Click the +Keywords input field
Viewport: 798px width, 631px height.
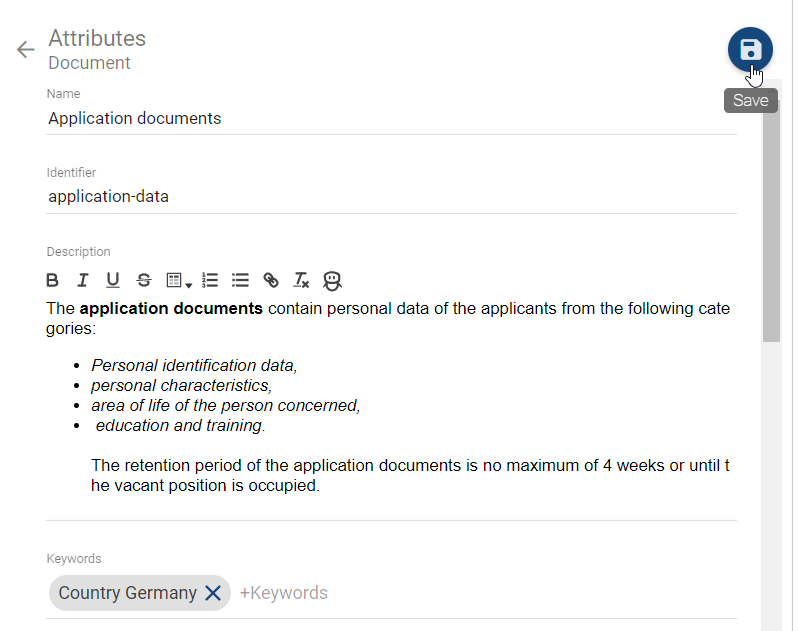coord(284,593)
